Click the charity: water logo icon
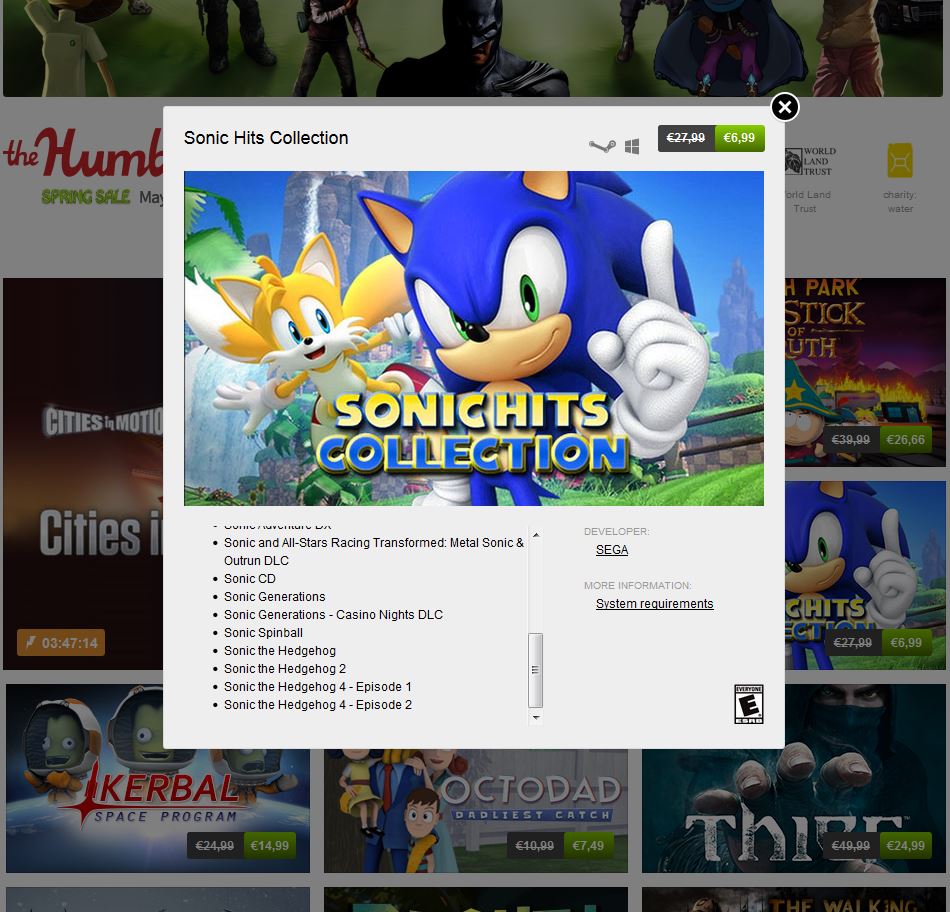 900,160
